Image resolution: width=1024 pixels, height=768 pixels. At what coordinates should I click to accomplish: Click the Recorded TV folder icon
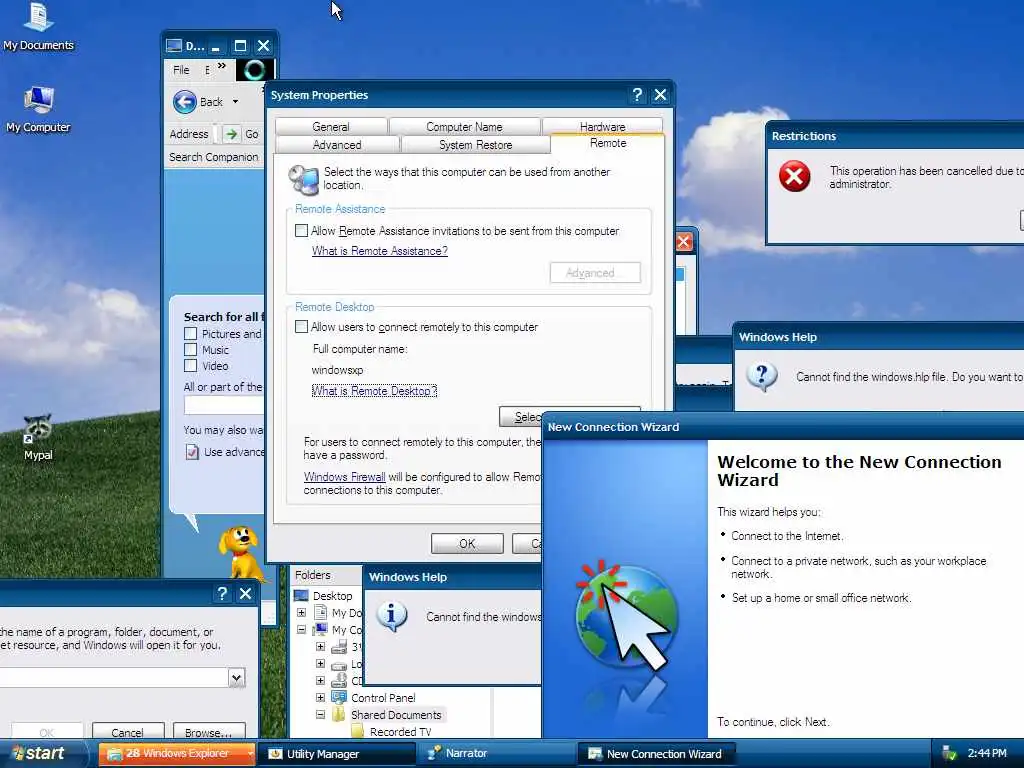357,731
